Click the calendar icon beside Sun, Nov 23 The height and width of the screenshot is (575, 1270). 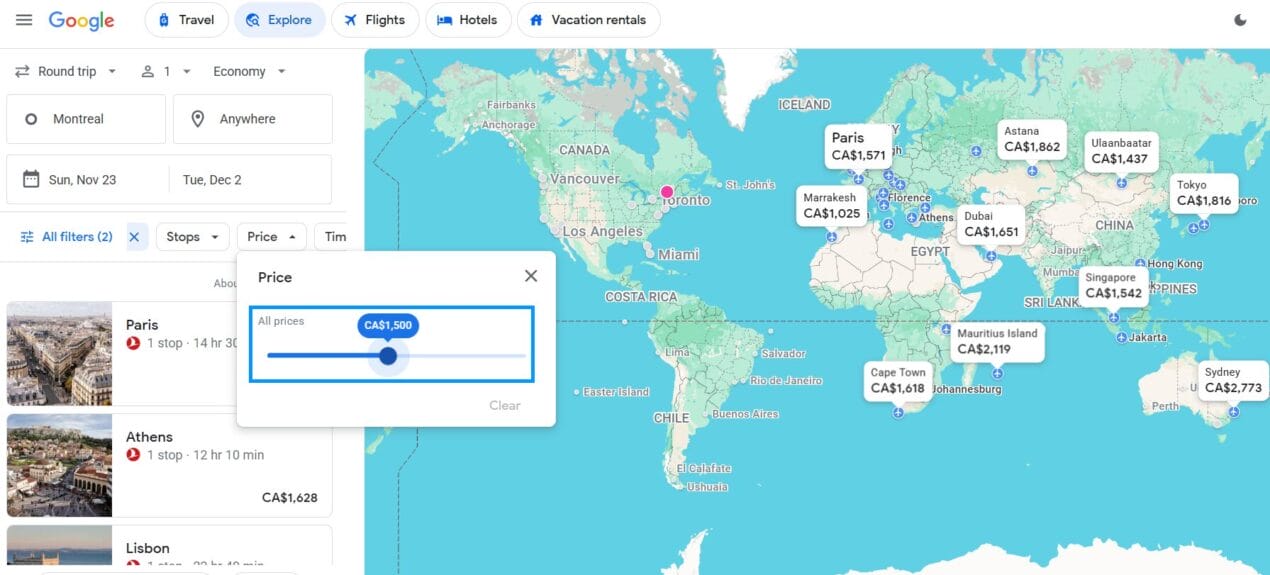tap(31, 180)
